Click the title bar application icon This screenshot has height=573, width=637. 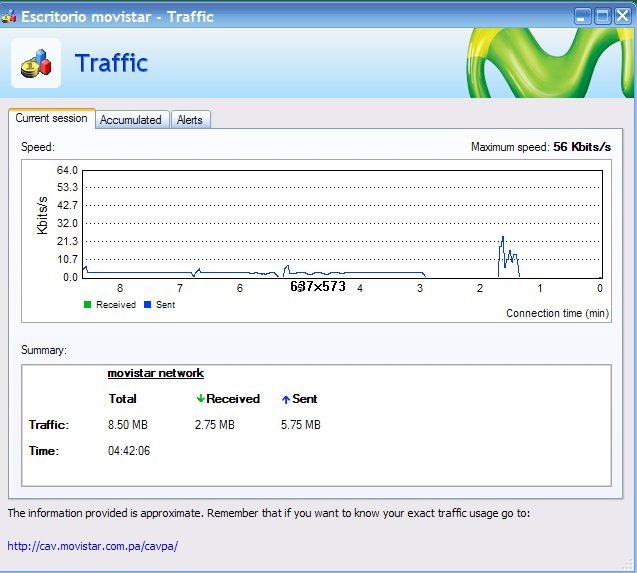pyautogui.click(x=9, y=16)
